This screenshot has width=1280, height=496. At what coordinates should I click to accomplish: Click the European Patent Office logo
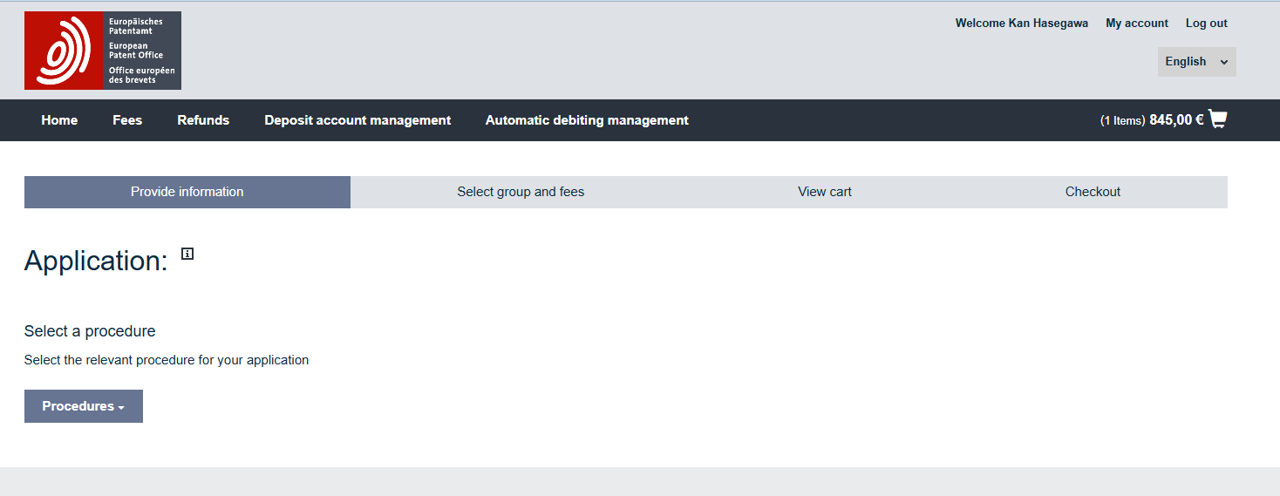coord(103,51)
